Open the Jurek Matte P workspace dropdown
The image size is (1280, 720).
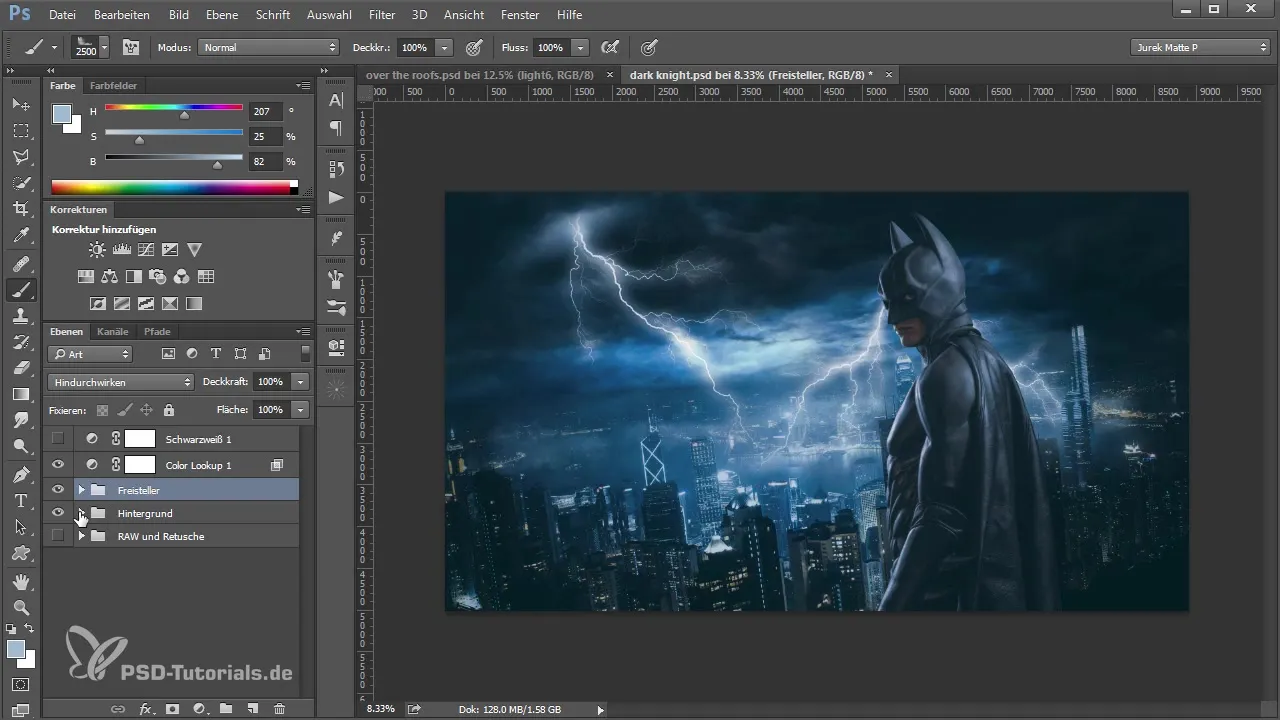coord(1200,47)
